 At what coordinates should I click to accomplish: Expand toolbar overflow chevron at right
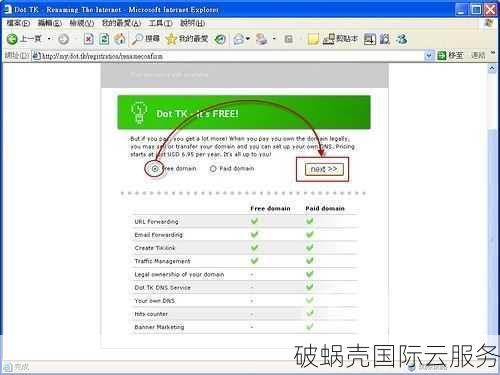[x=493, y=53]
